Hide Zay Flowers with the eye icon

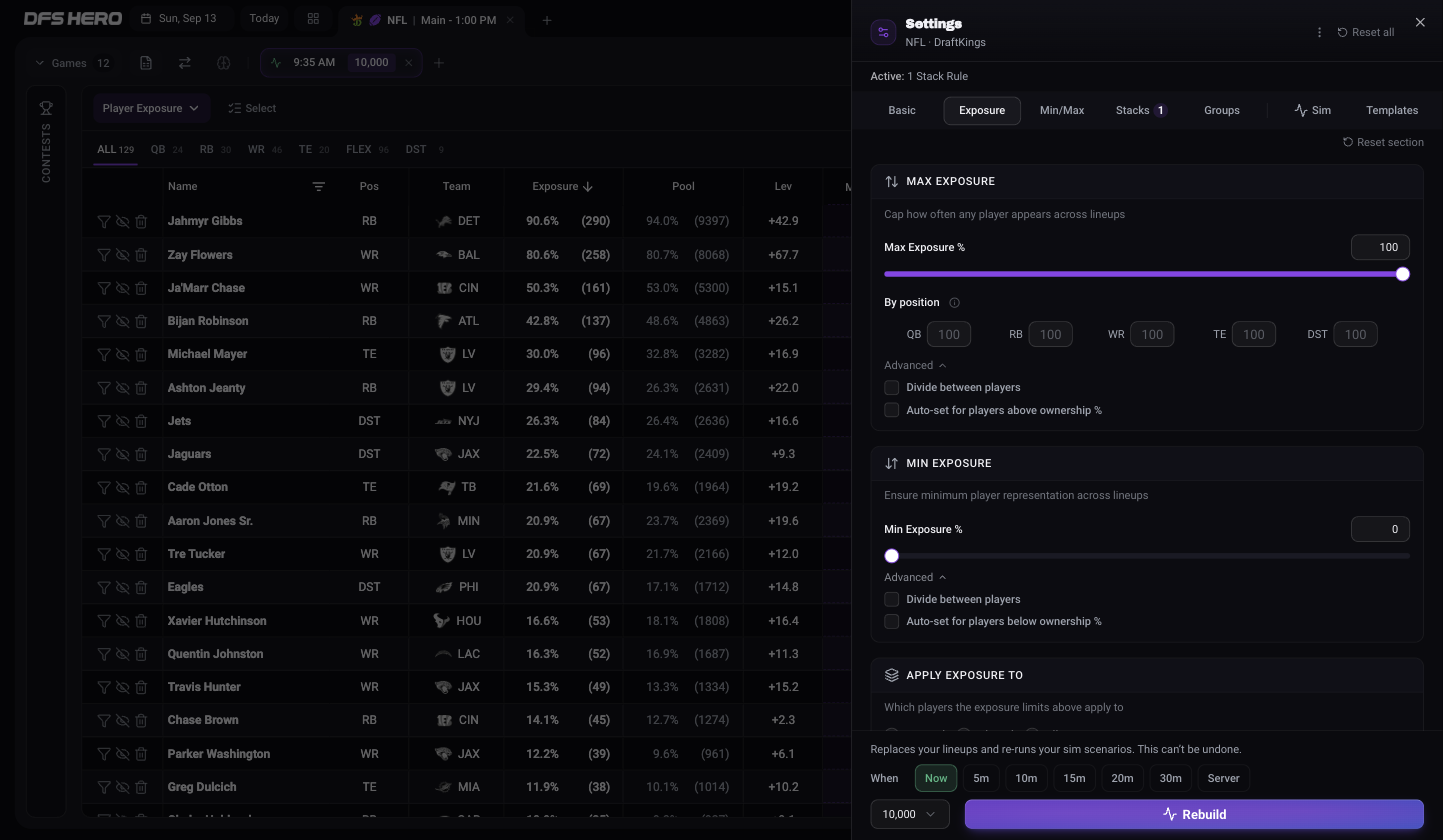123,255
